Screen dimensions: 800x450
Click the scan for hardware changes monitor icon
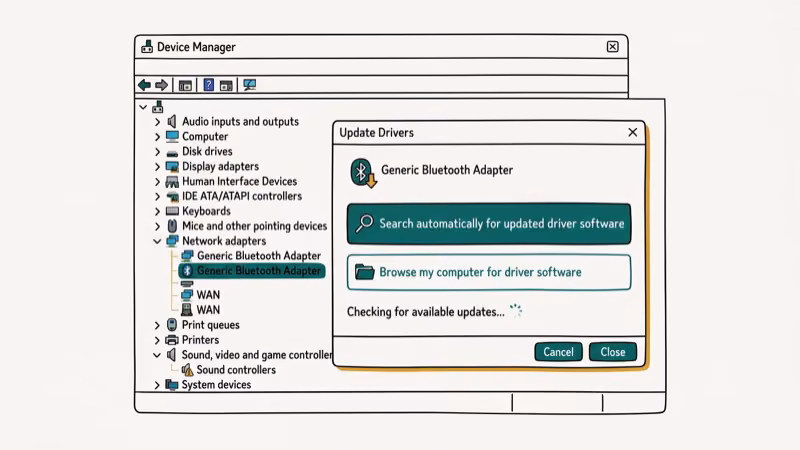tap(249, 85)
